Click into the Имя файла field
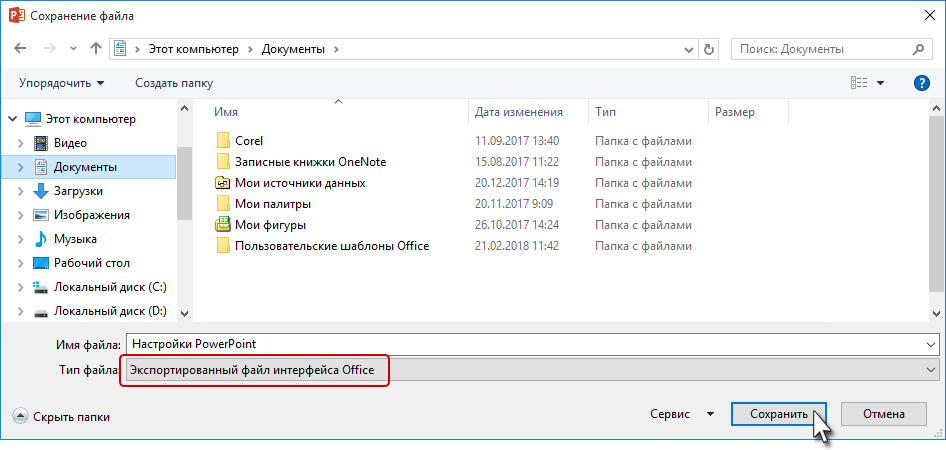The width and height of the screenshot is (946, 450). click(525, 344)
